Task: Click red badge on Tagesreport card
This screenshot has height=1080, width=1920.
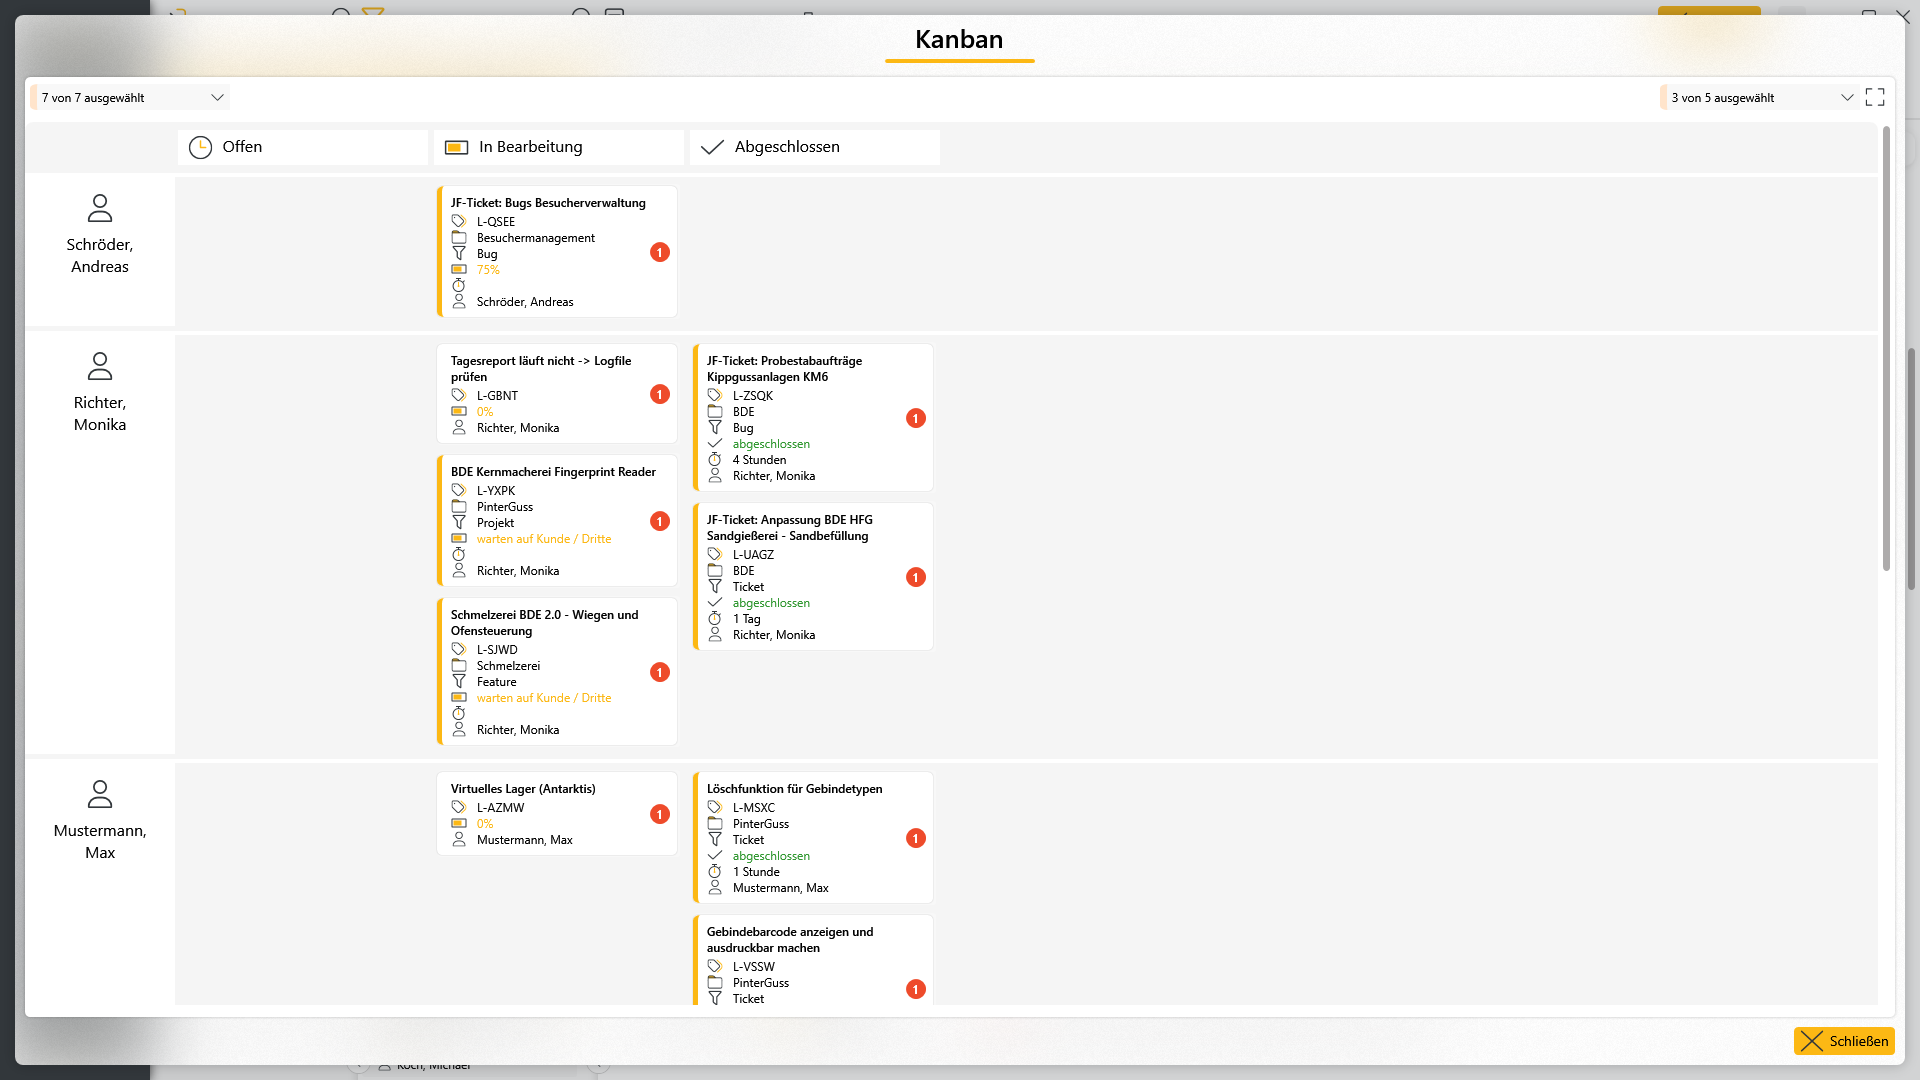Action: click(660, 394)
